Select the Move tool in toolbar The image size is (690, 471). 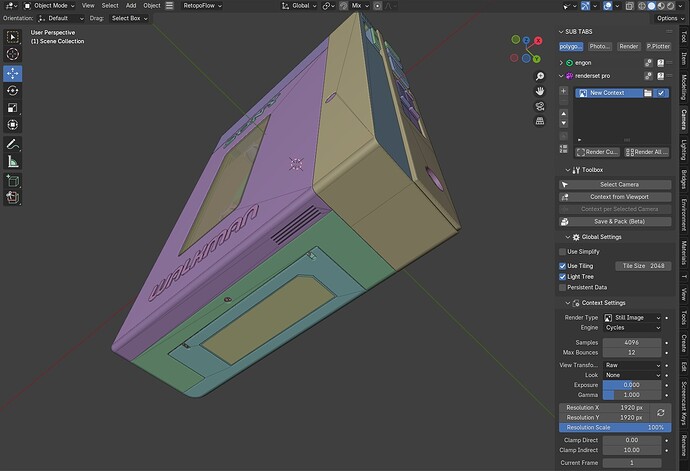pyautogui.click(x=12, y=73)
